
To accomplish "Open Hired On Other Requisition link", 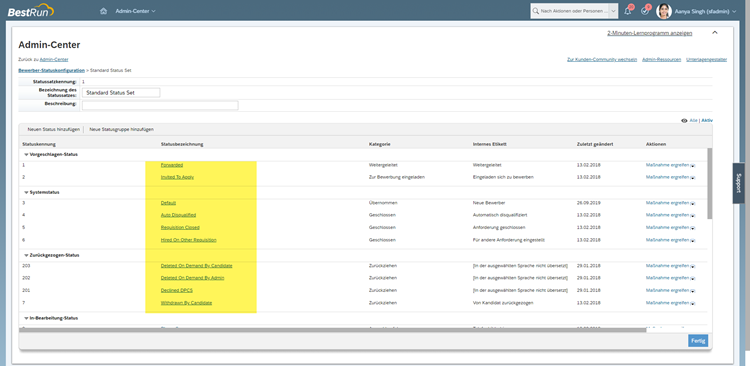I will [x=188, y=240].
